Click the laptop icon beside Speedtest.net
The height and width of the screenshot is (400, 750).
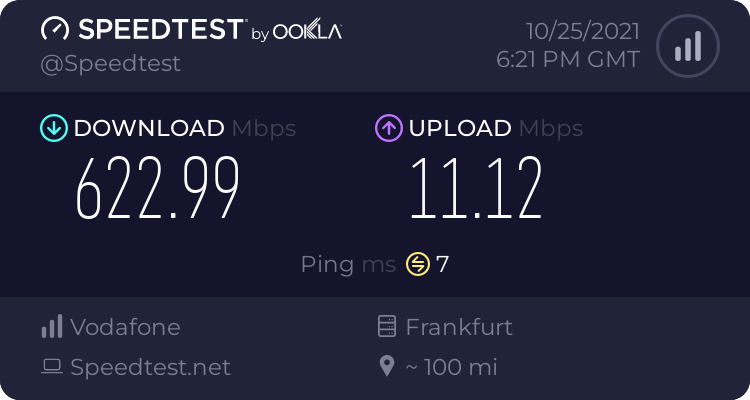click(51, 367)
